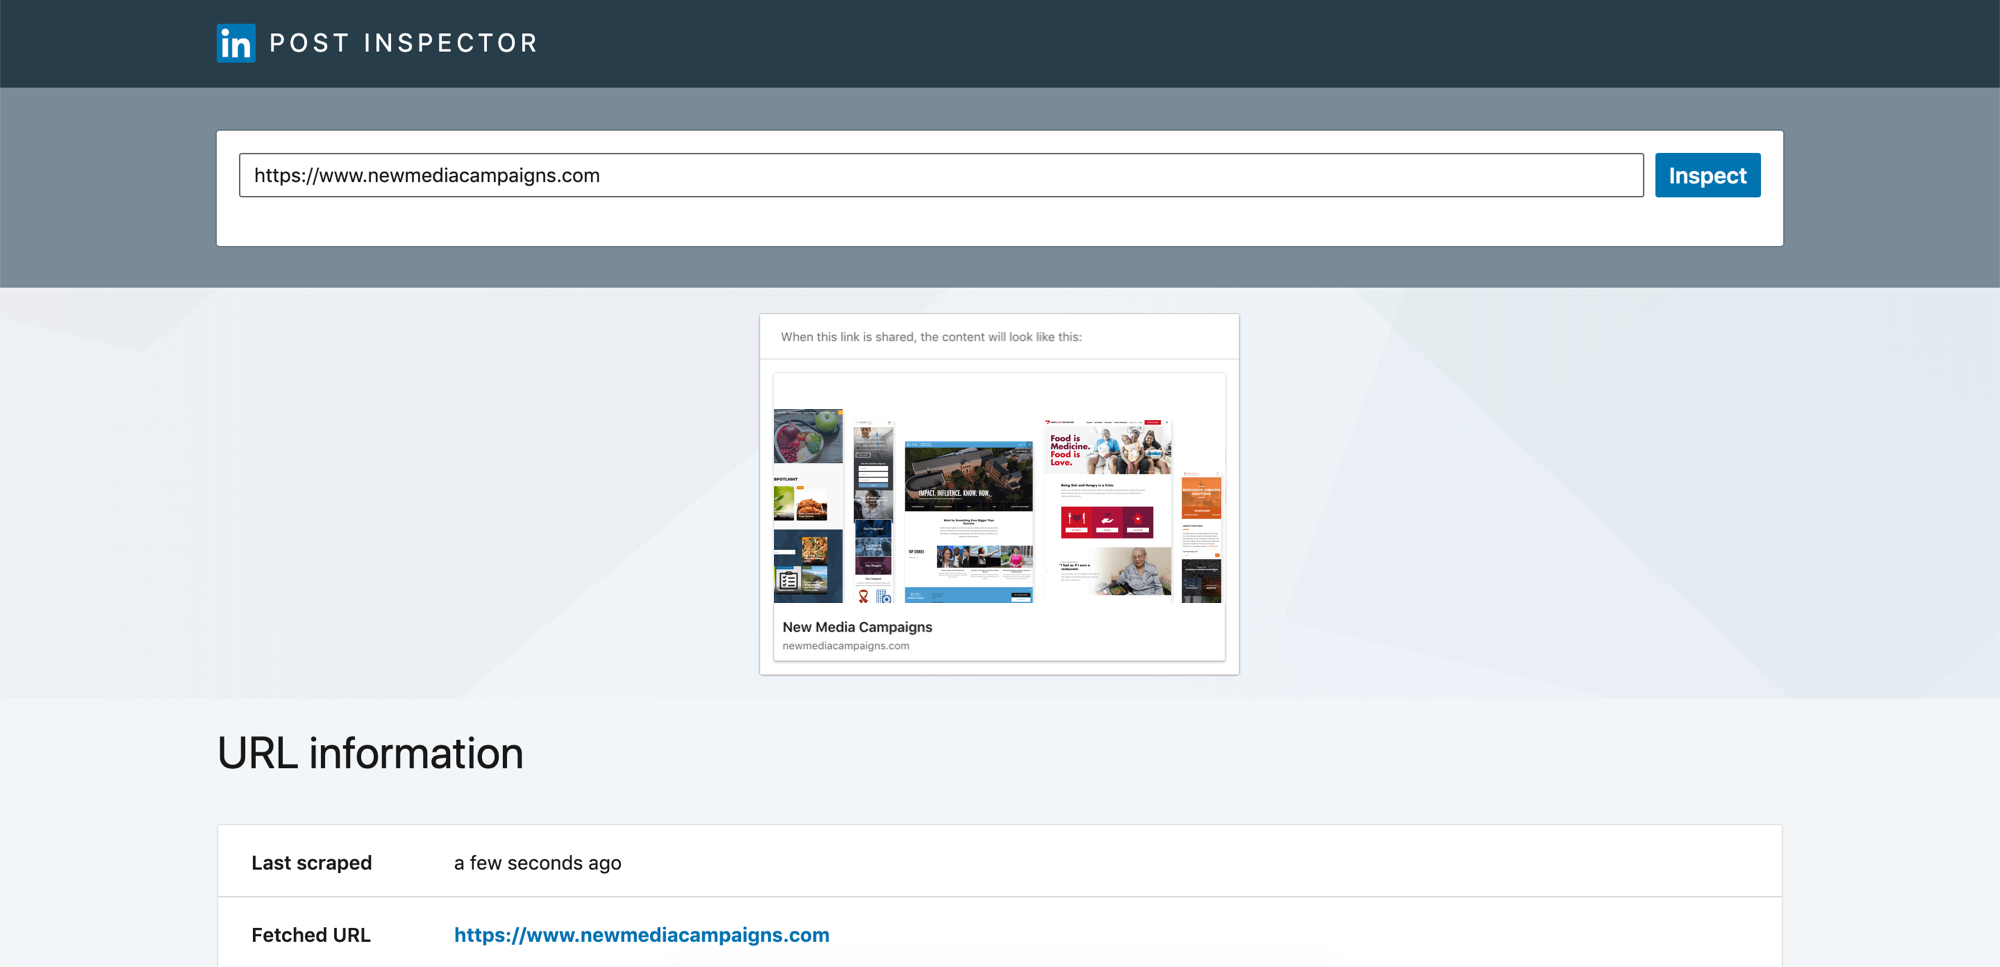Screen dimensions: 2000x967
Task: Click the LinkedIn logo icon
Action: click(236, 43)
